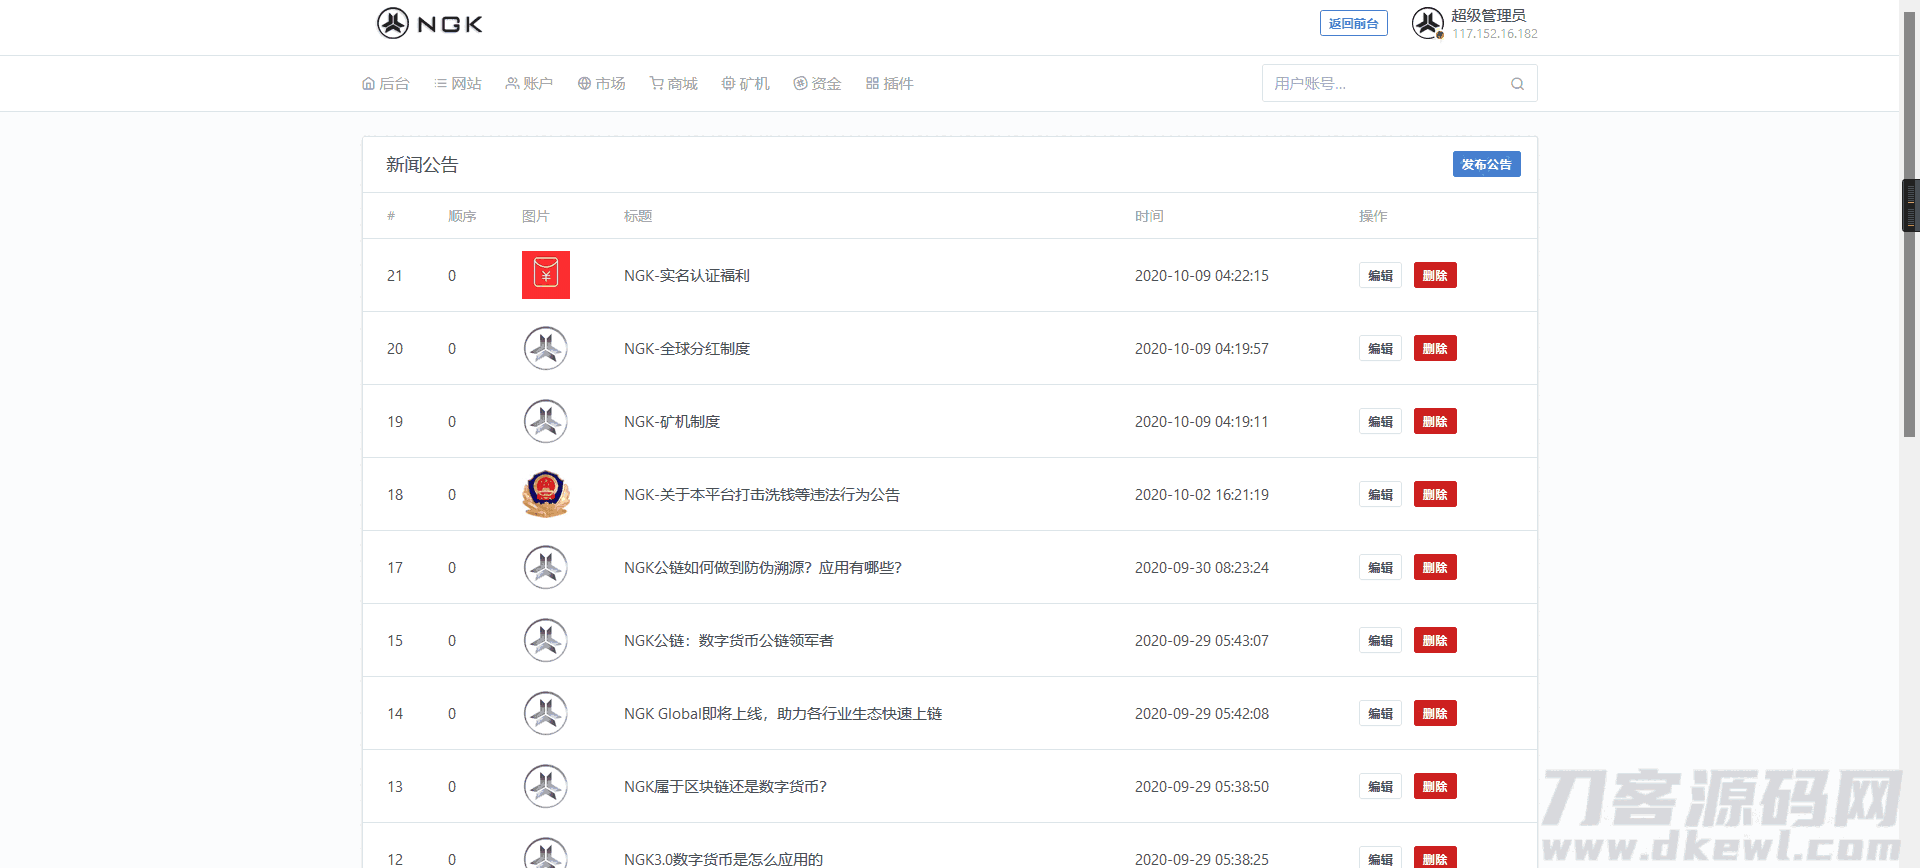The image size is (1920, 868).
Task: Focus the 用户账号 search field
Action: 1385,84
